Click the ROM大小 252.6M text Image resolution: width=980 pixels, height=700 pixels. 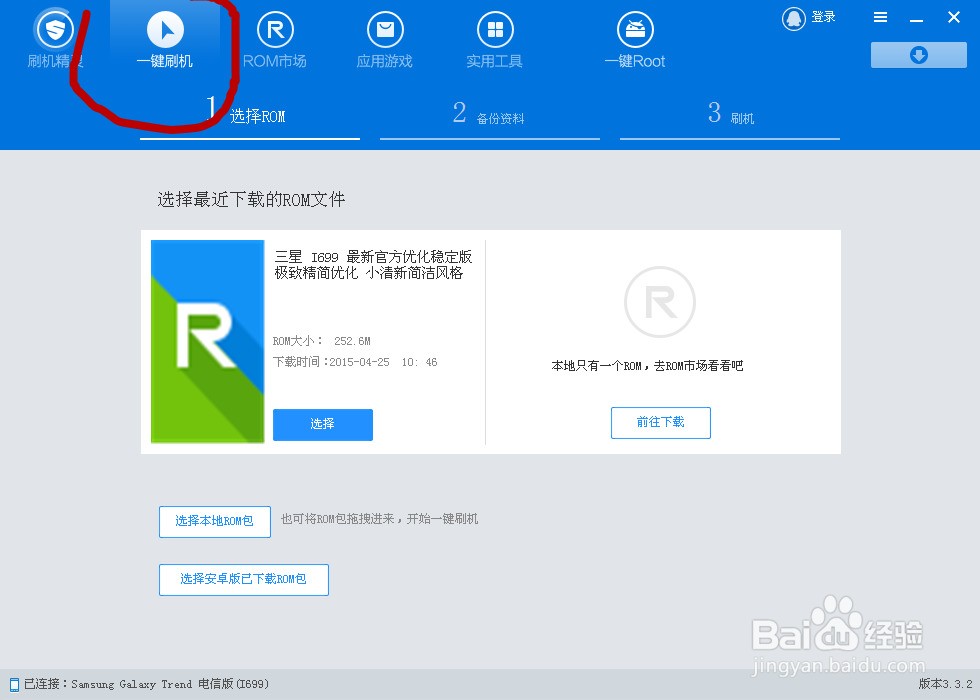pyautogui.click(x=321, y=341)
